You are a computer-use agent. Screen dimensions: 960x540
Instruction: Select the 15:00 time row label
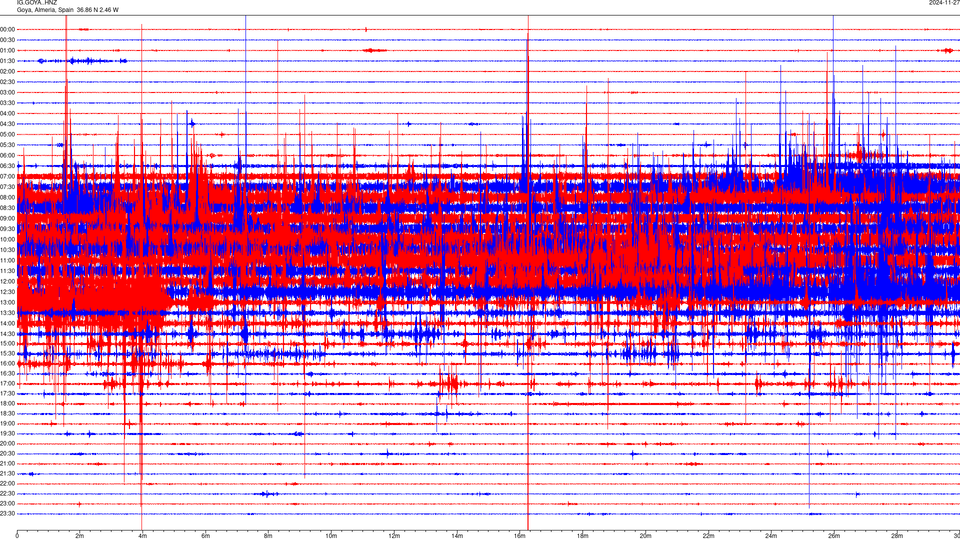tap(7, 343)
